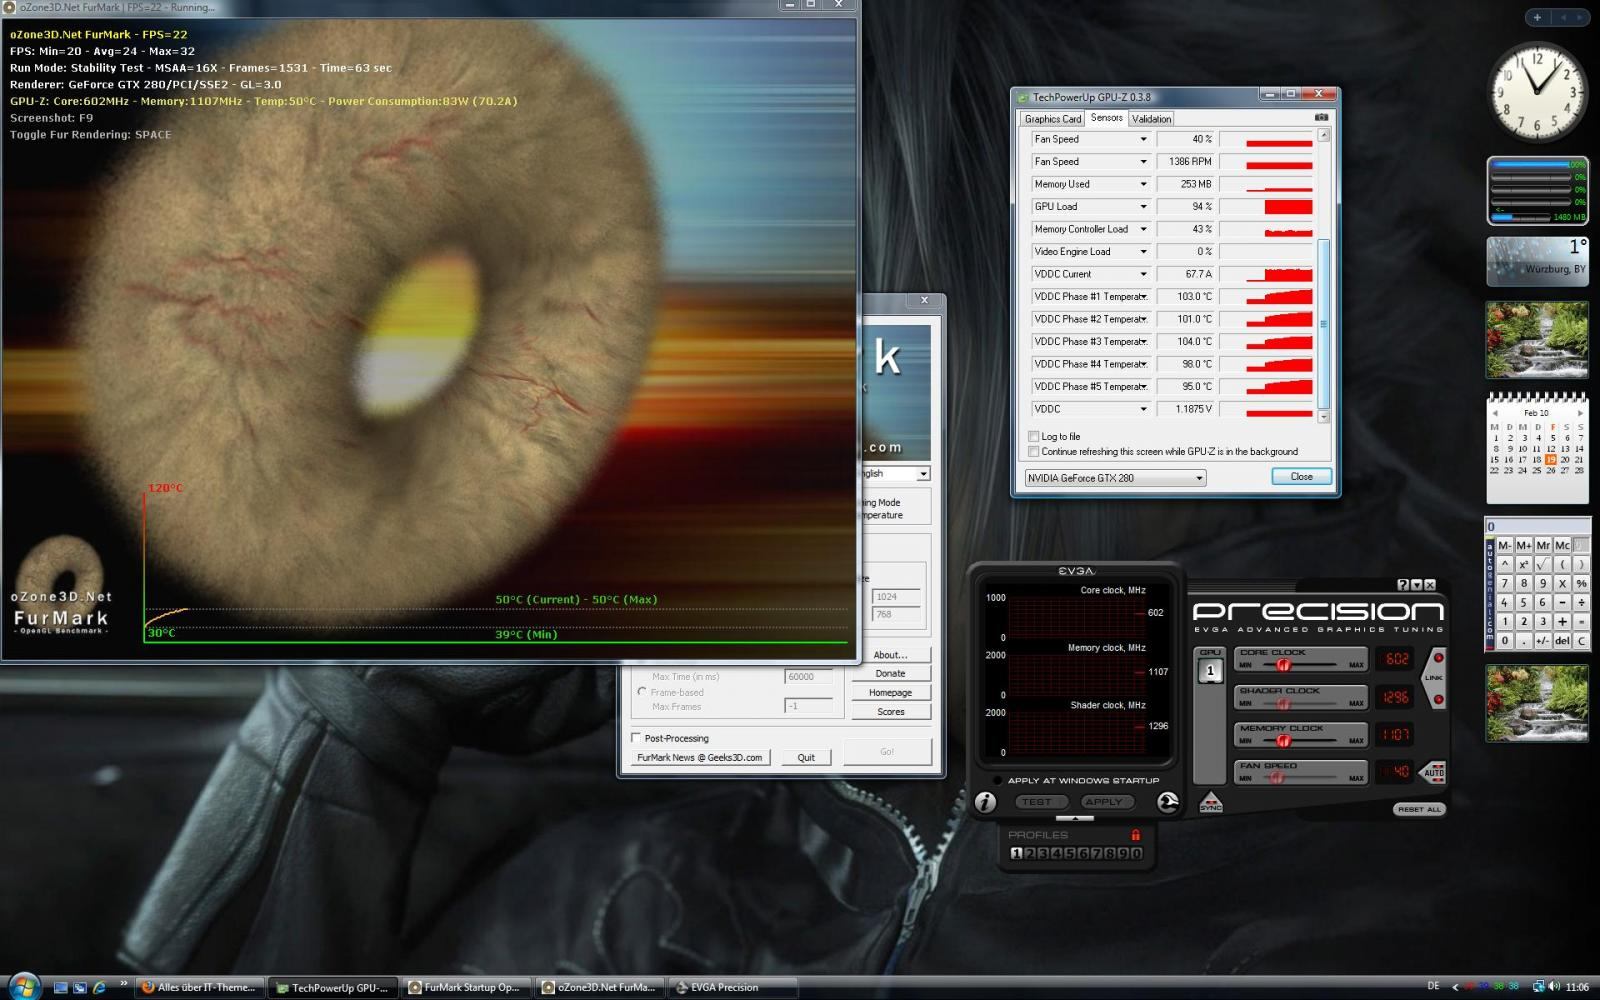Click the square root key on calculator gadget
The height and width of the screenshot is (1000, 1600).
click(x=1543, y=564)
